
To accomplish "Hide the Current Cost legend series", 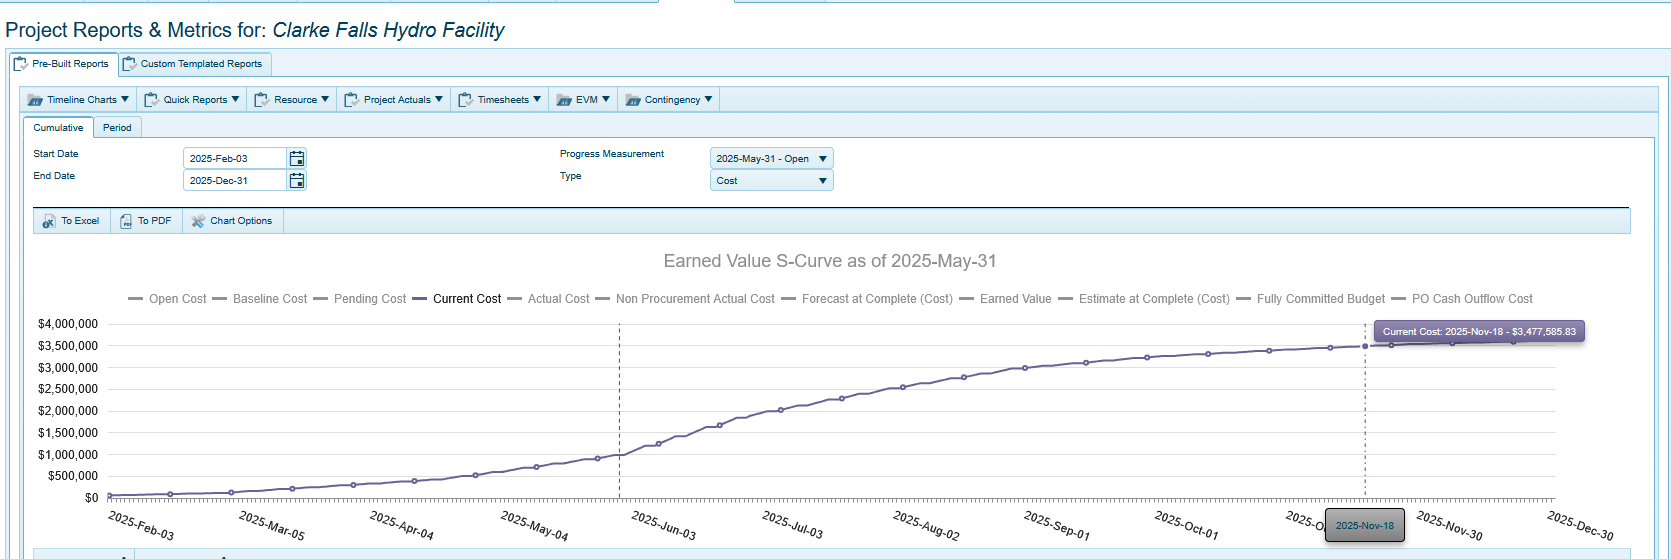I will [456, 299].
